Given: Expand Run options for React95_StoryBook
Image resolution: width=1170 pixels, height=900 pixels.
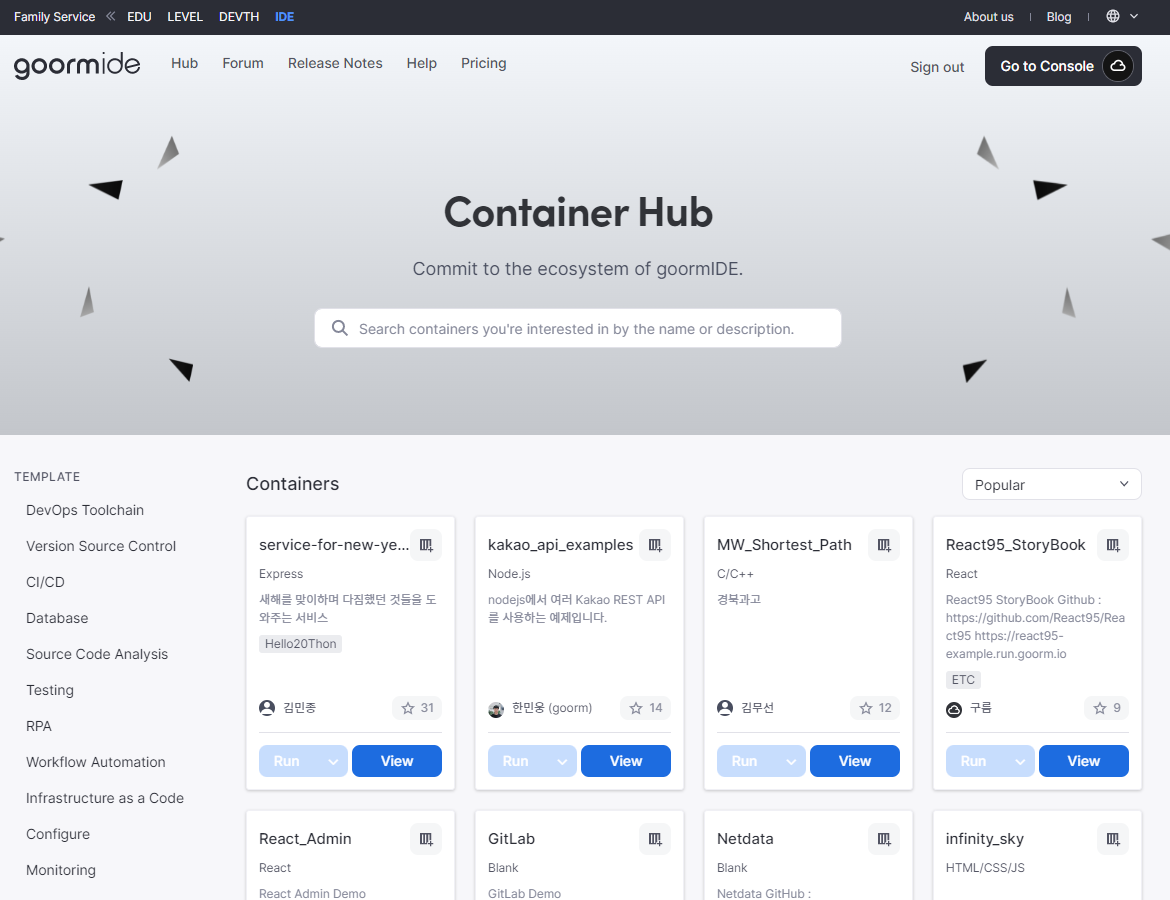Looking at the screenshot, I should point(1020,761).
